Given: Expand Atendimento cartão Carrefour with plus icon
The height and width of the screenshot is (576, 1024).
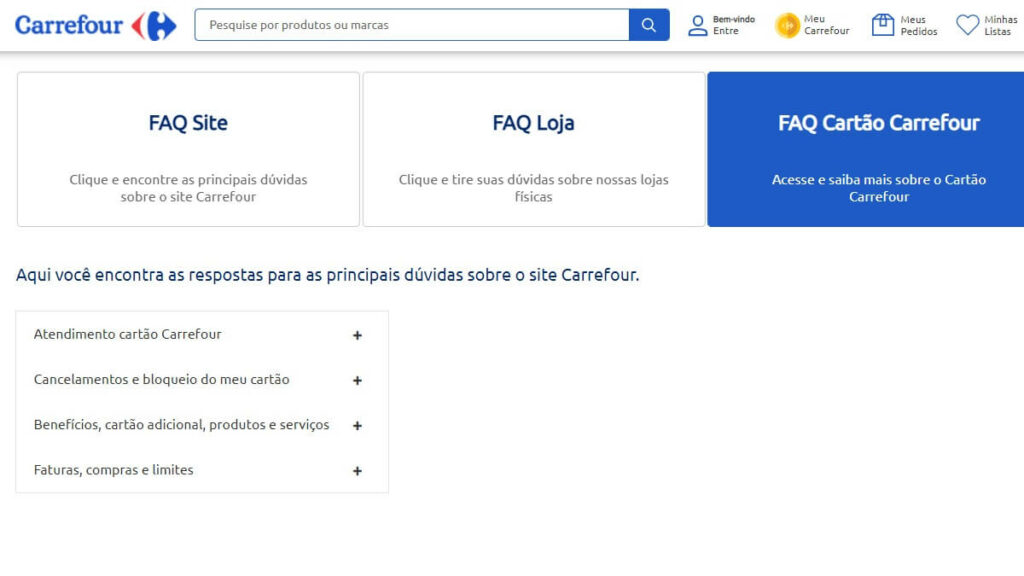Looking at the screenshot, I should coord(357,335).
